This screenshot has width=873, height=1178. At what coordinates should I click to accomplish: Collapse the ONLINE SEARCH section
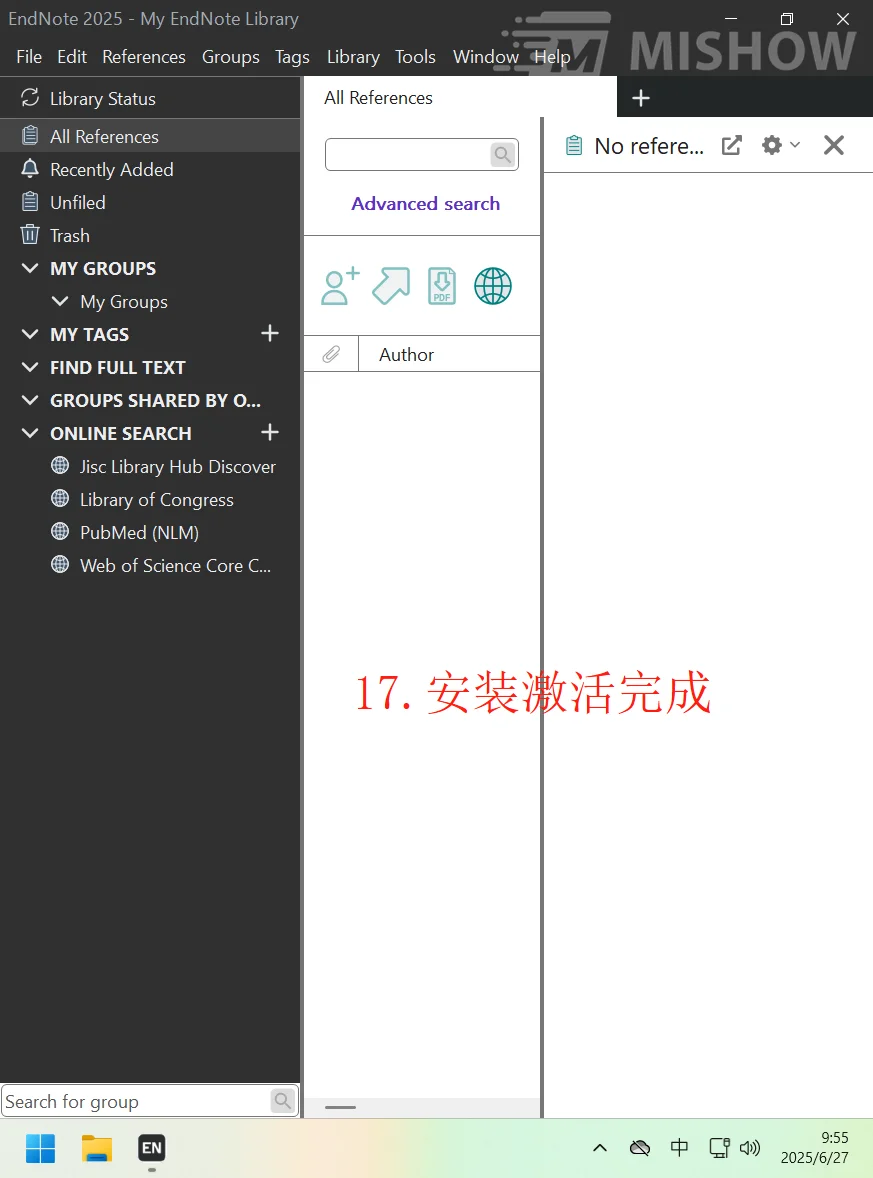pos(29,433)
